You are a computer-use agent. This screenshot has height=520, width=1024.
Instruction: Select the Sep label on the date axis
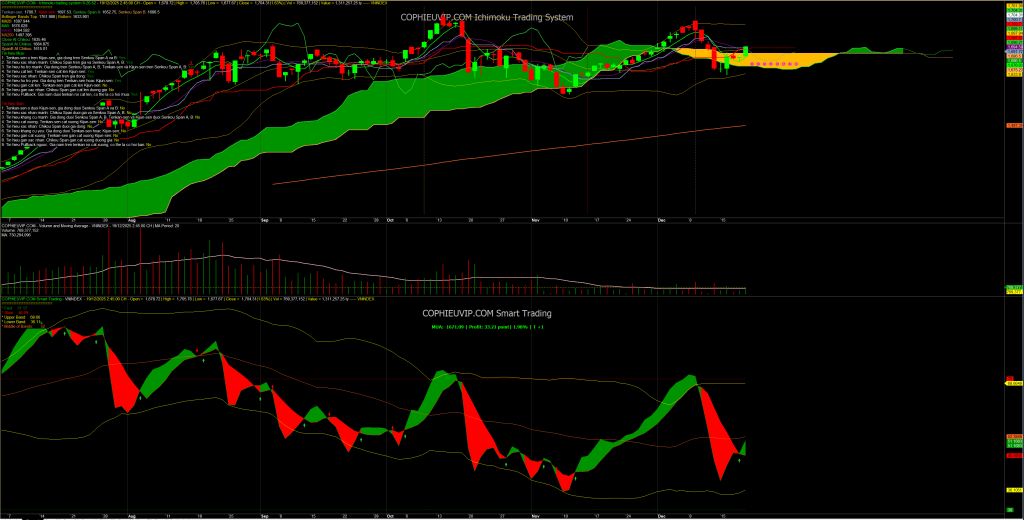[265, 217]
